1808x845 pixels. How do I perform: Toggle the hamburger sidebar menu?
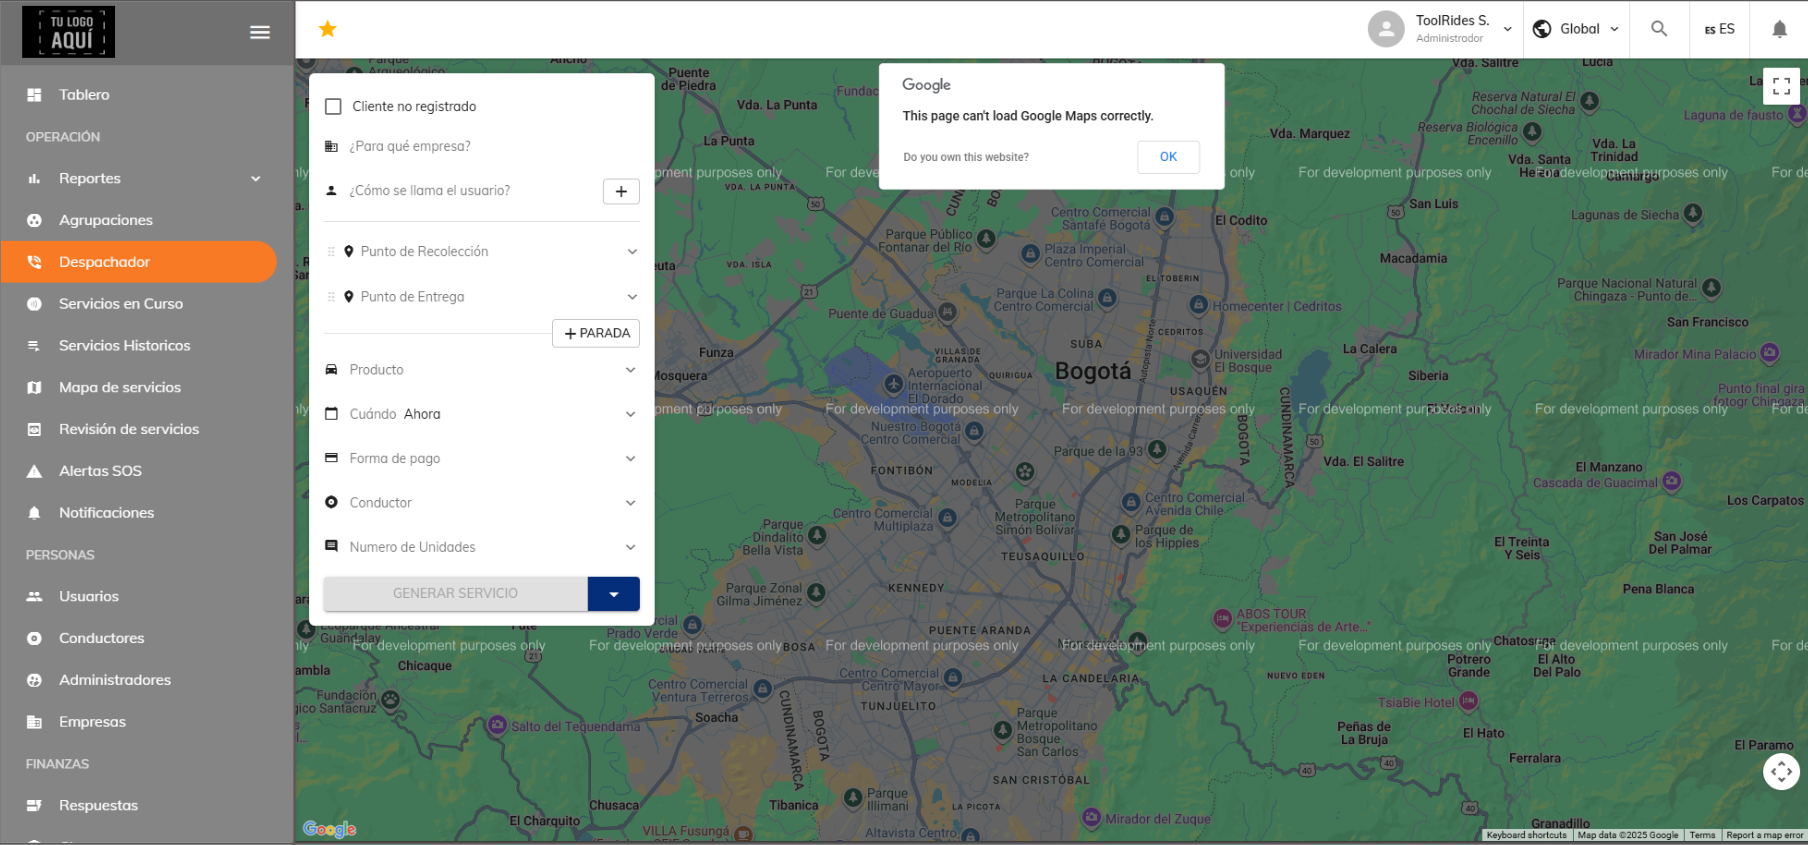[x=260, y=32]
